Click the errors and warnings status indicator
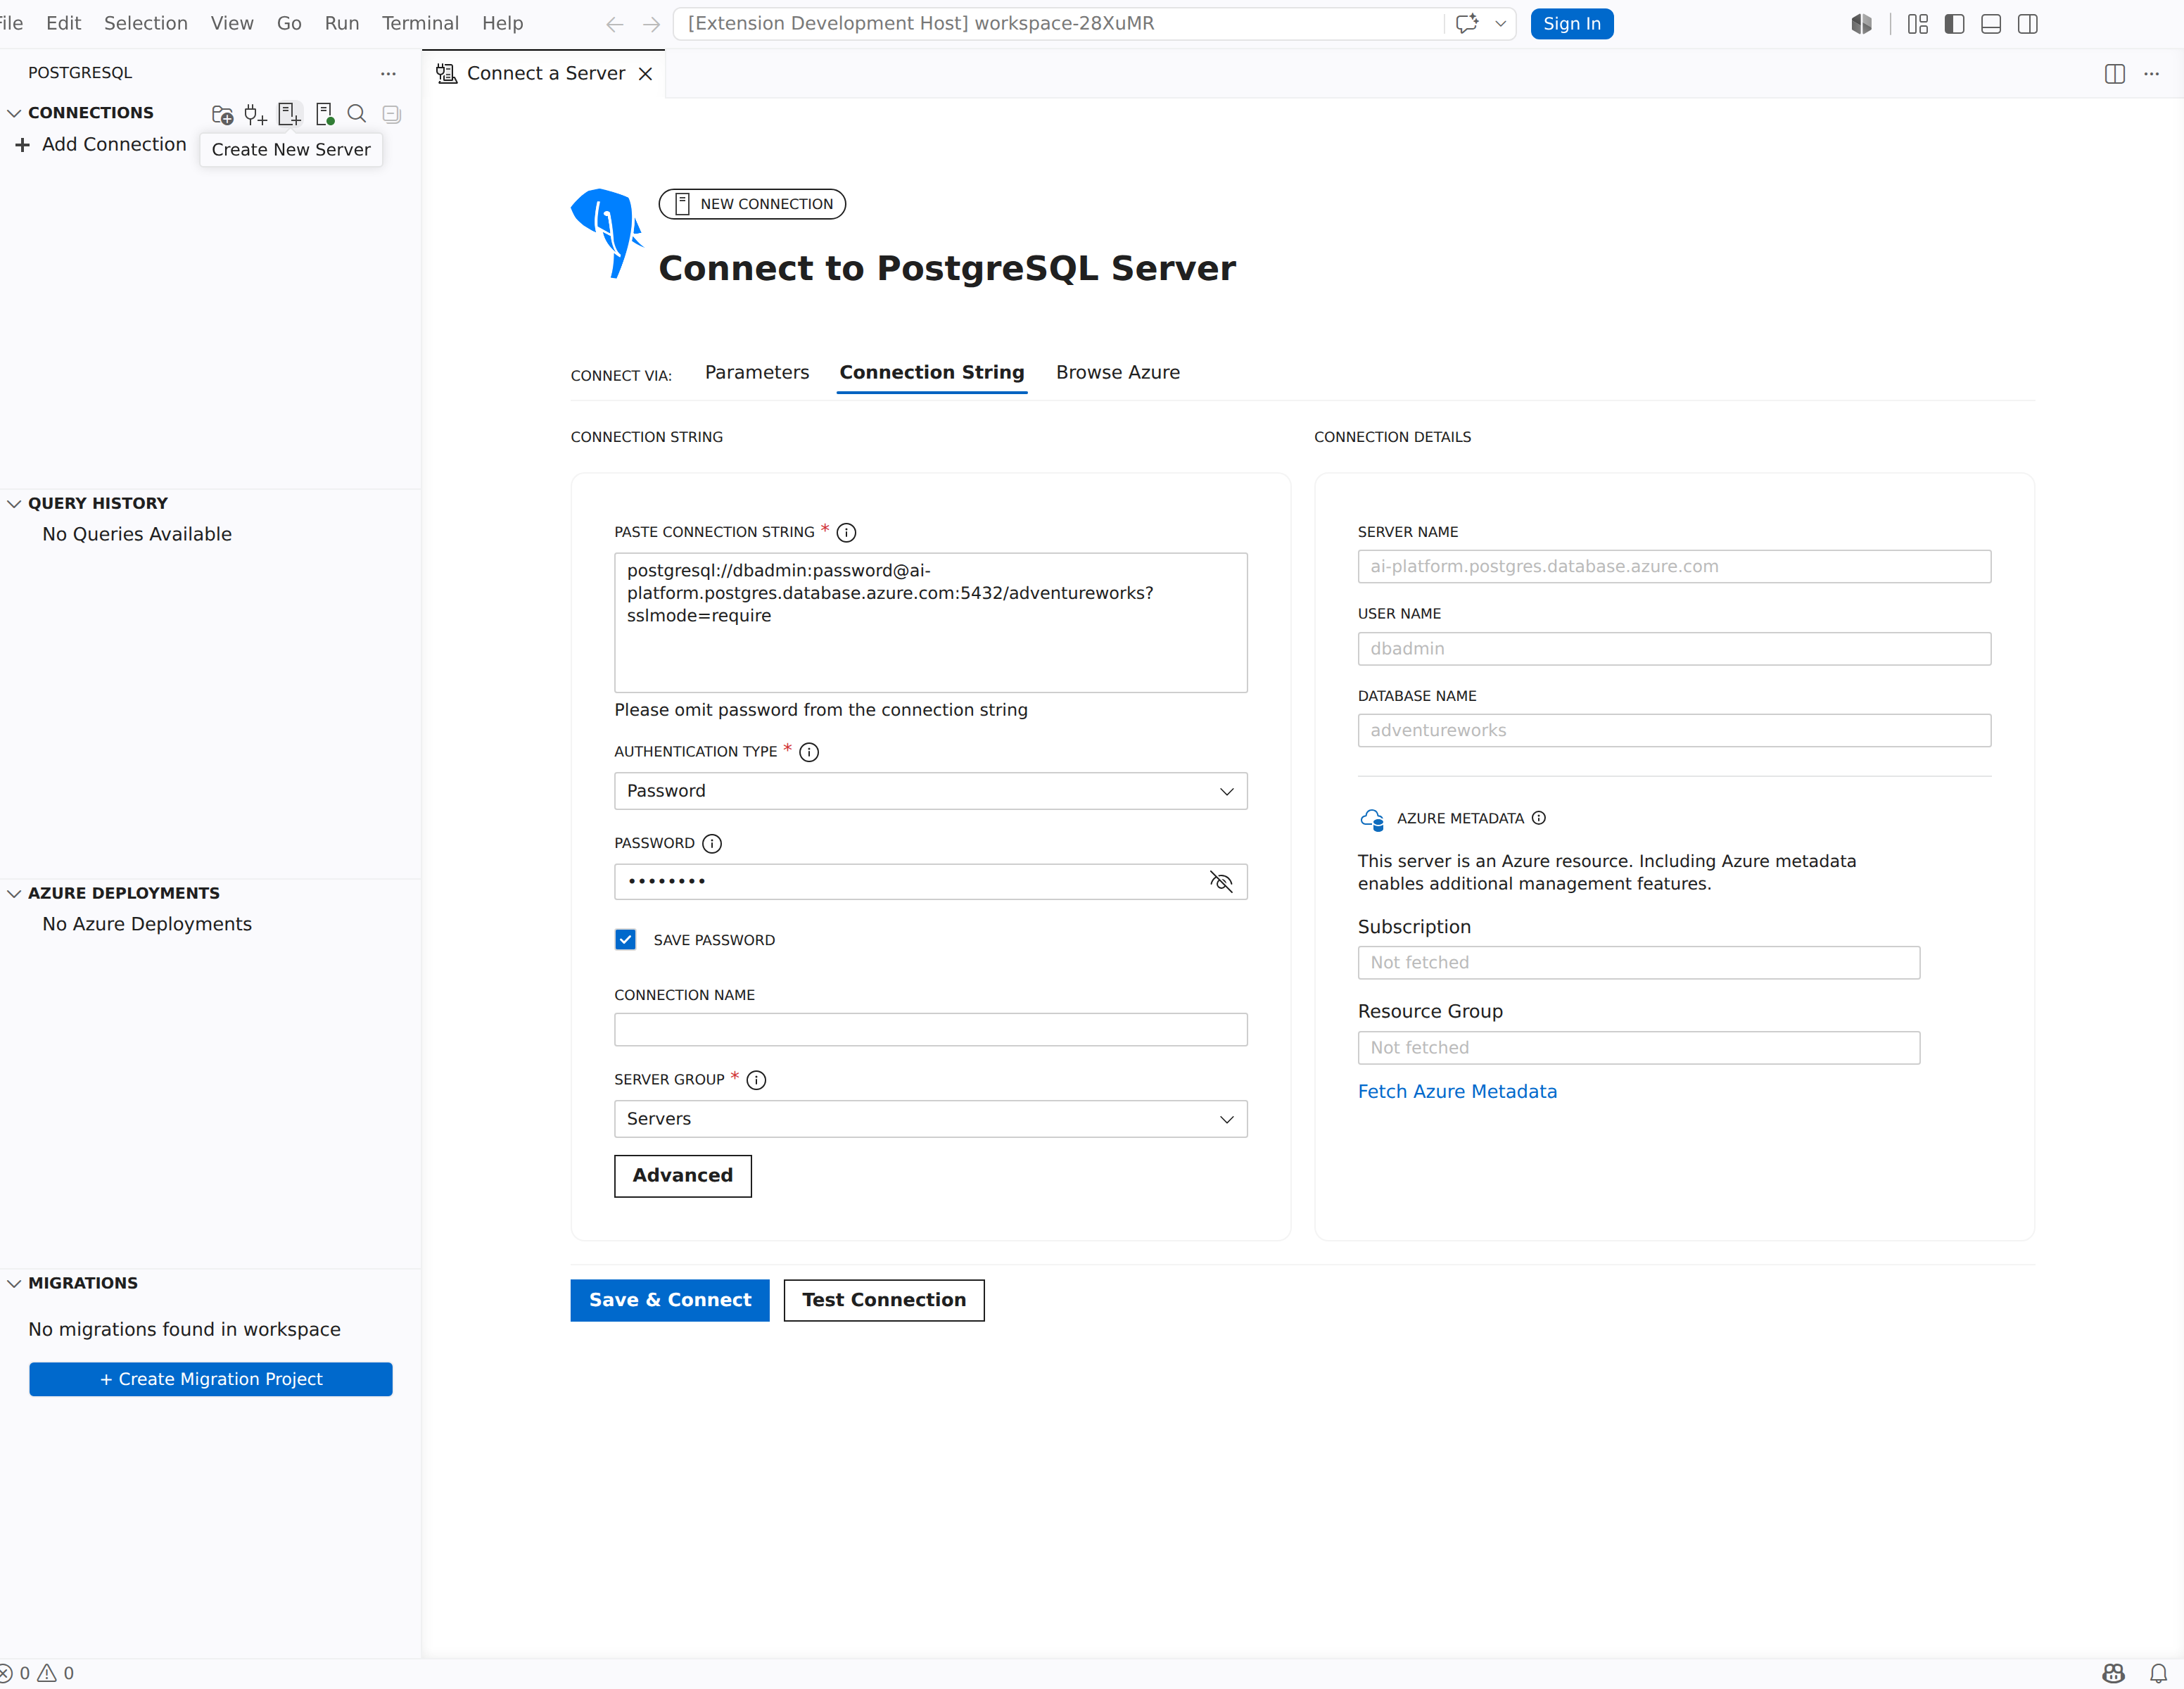 38,1673
